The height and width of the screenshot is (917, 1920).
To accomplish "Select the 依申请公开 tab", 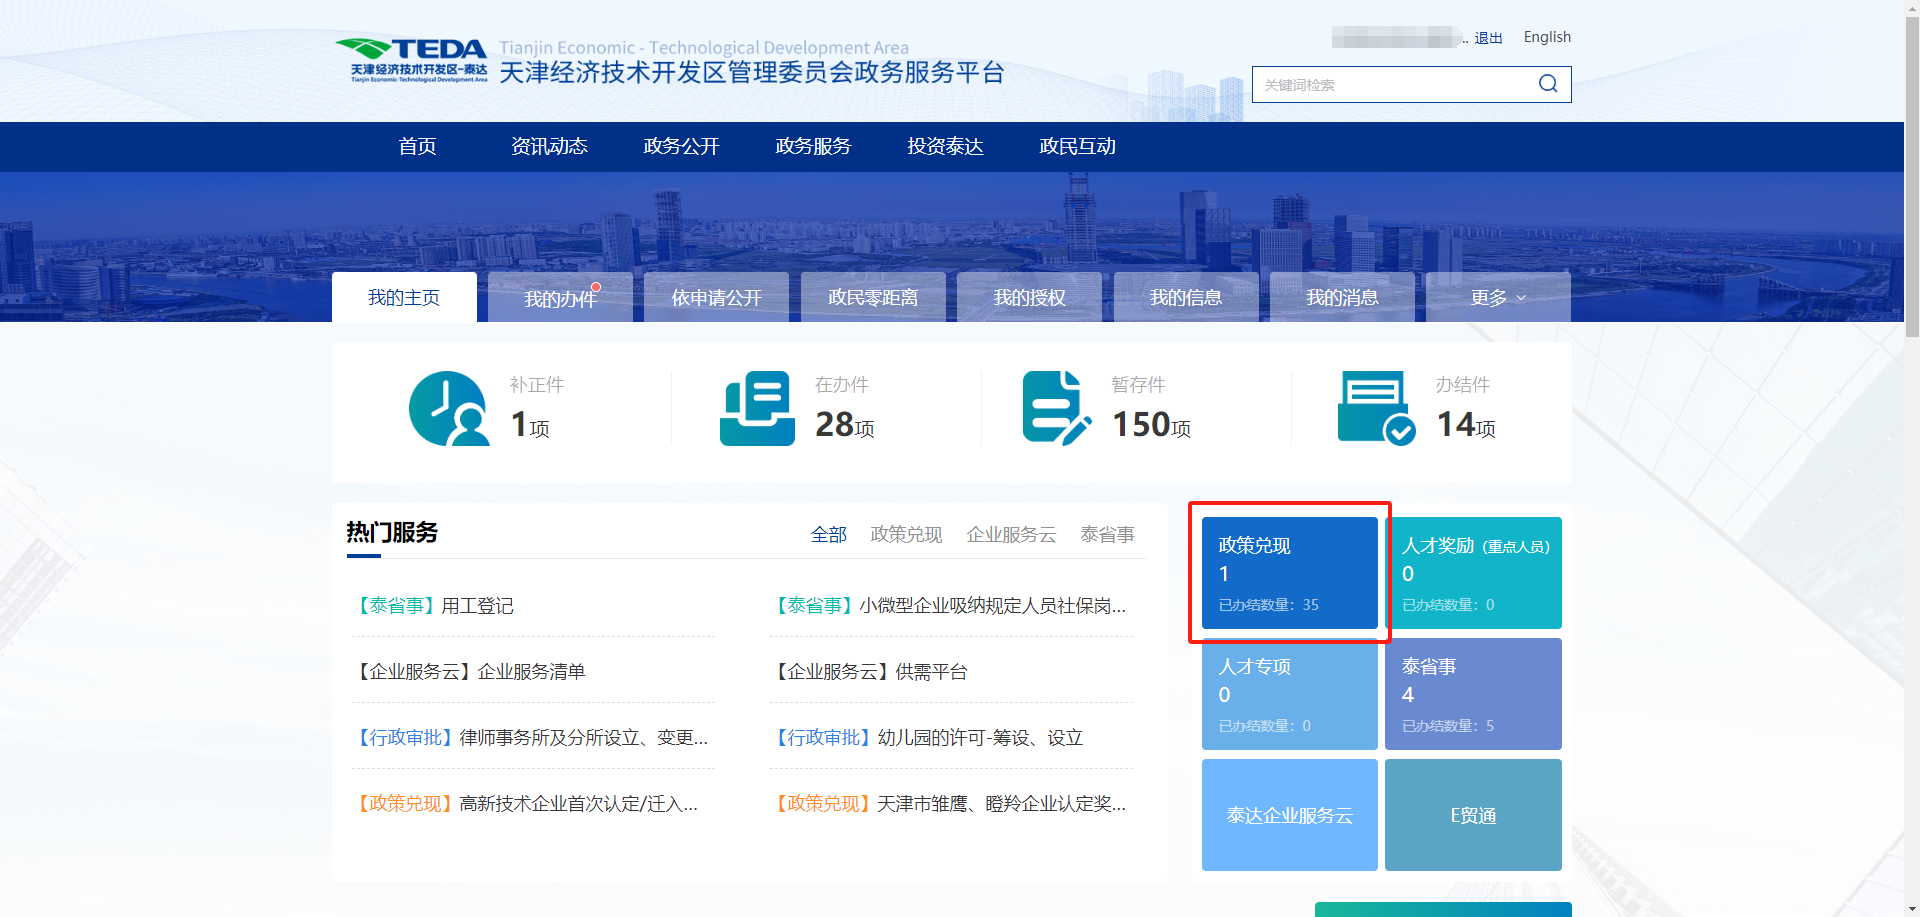I will coord(716,297).
